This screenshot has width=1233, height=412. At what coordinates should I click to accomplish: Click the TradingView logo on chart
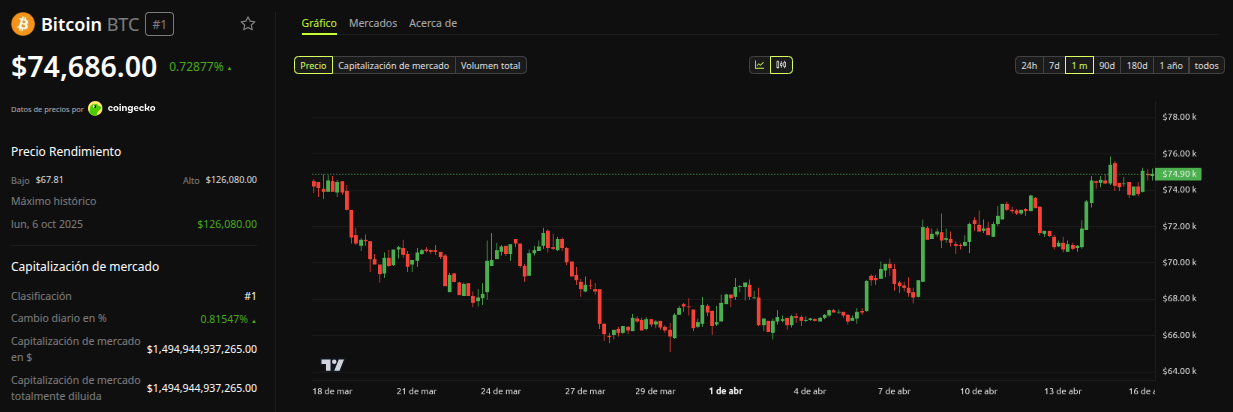click(332, 366)
